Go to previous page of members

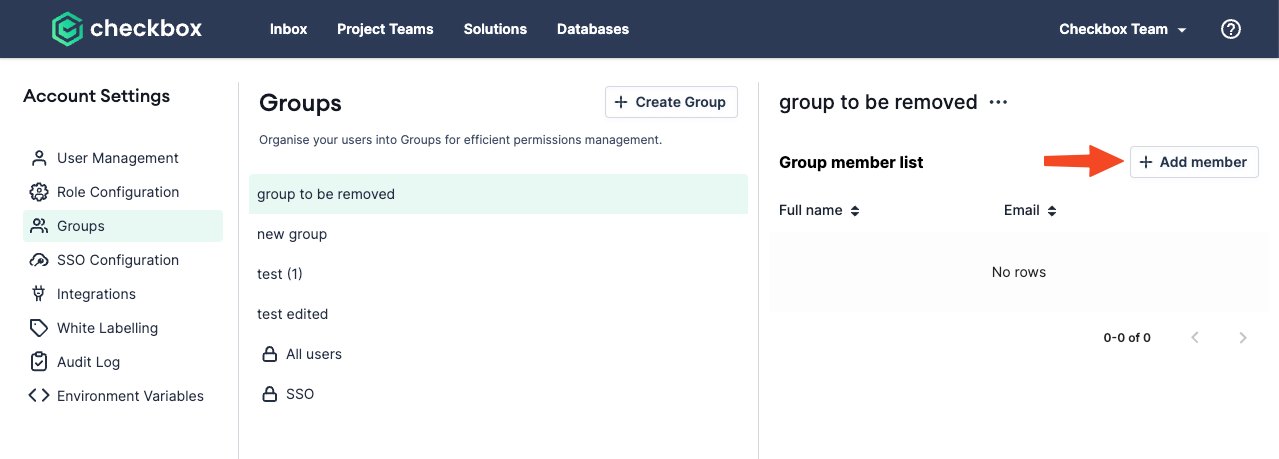coord(1195,338)
